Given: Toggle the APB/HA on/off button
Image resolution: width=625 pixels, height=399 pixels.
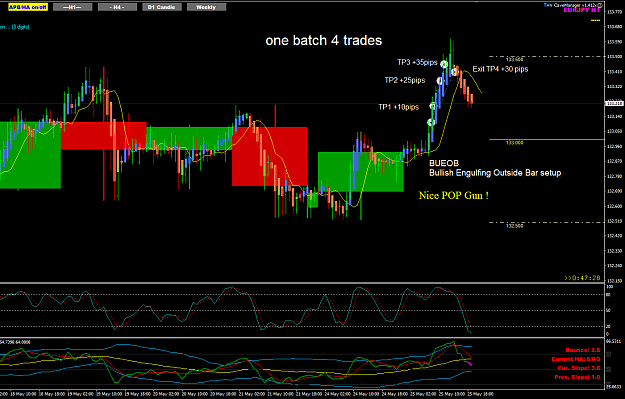Looking at the screenshot, I should coord(28,7).
